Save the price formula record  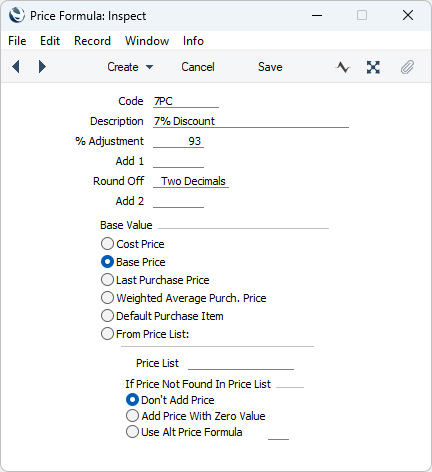coord(270,67)
